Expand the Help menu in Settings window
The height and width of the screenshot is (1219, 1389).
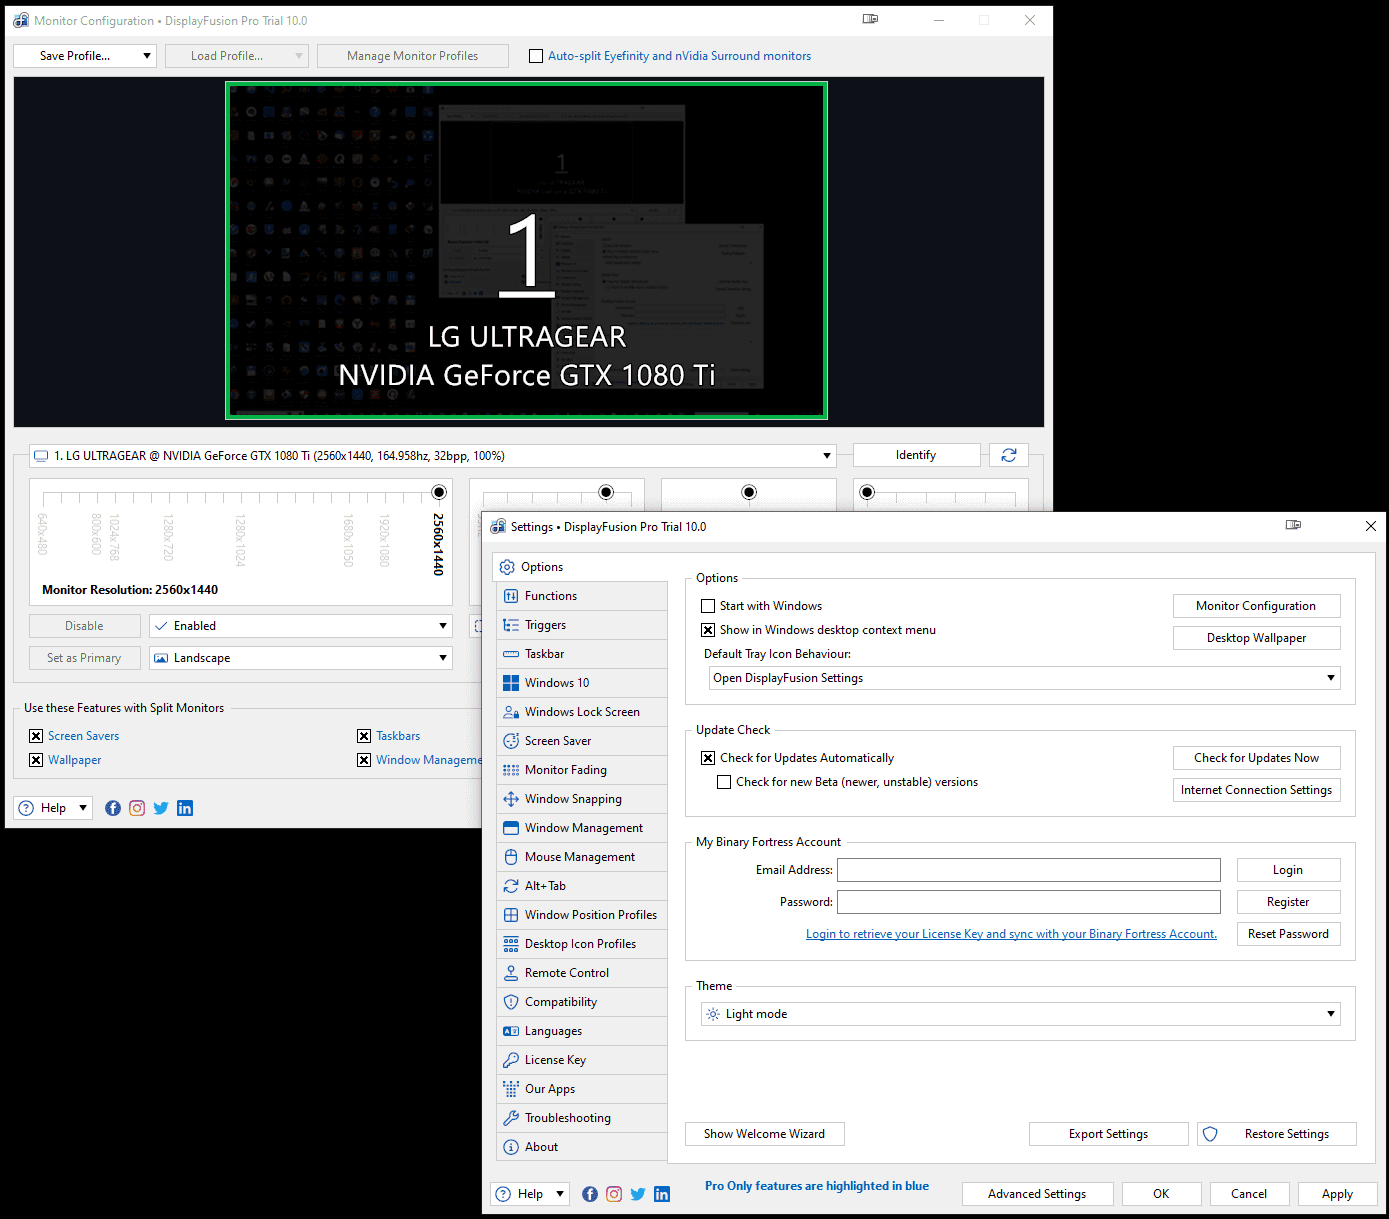click(x=530, y=1194)
